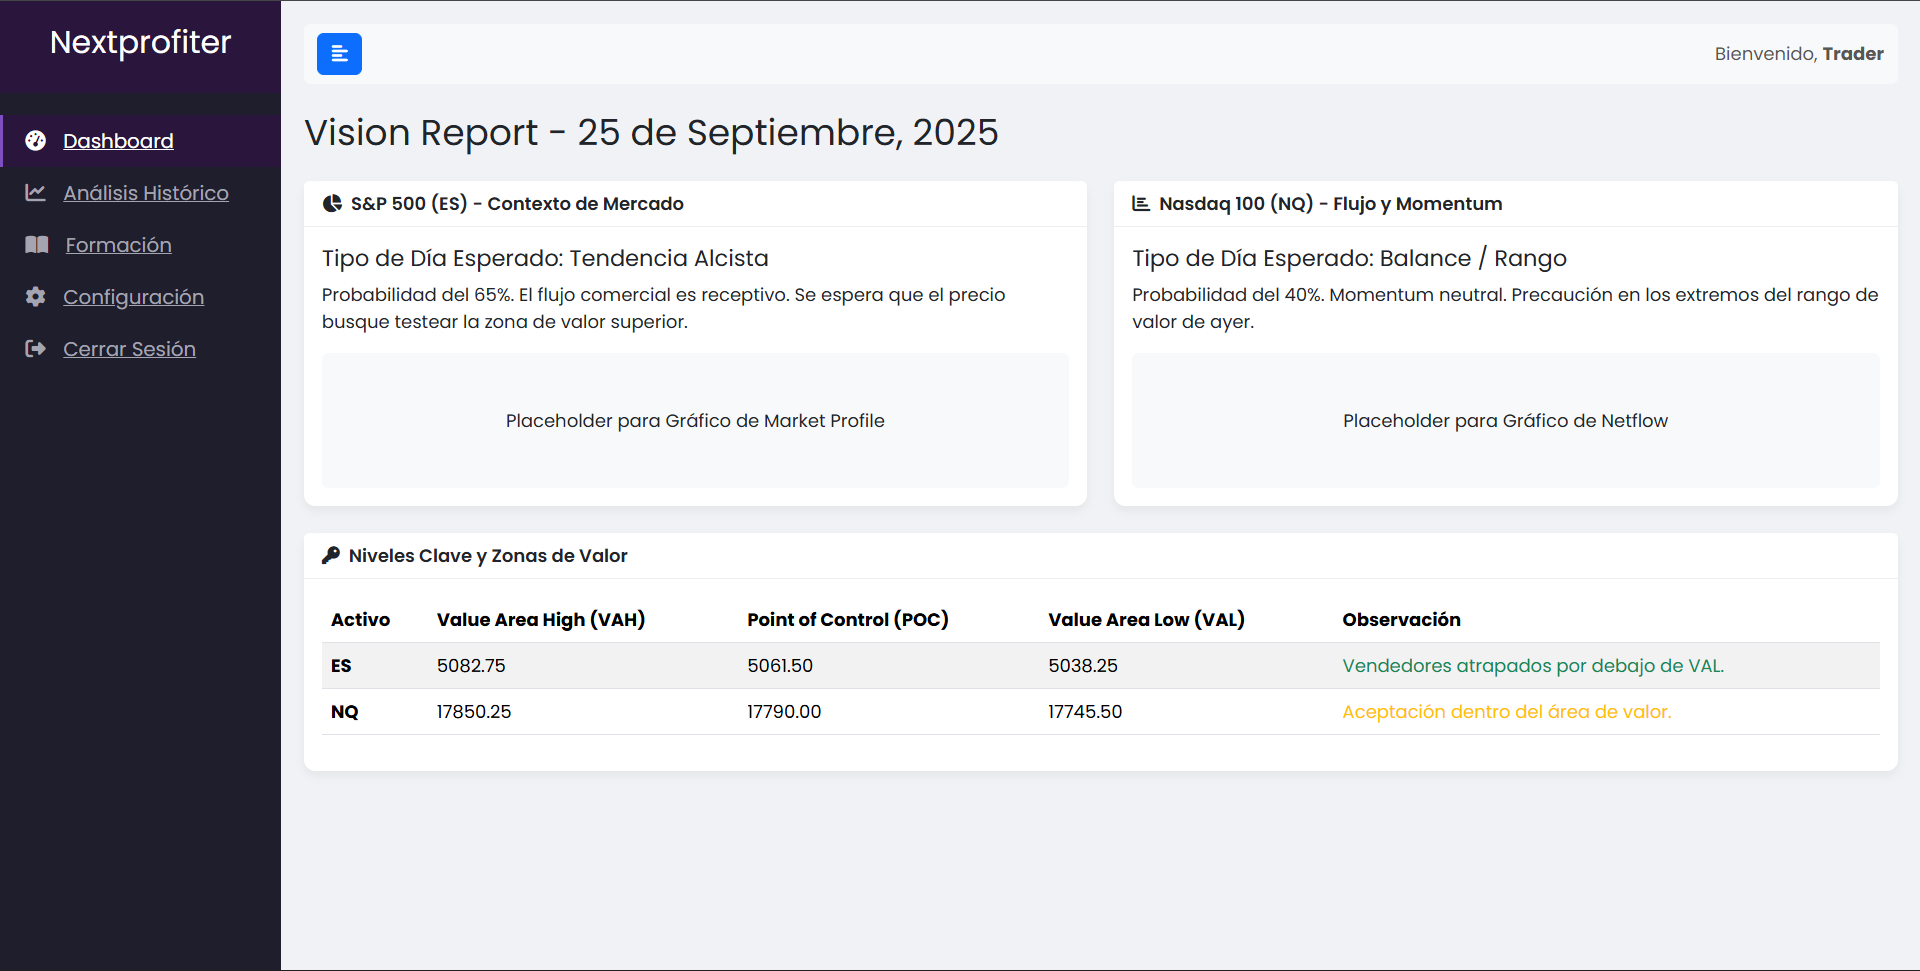This screenshot has height=971, width=1920.
Task: Open the Formación section
Action: pos(117,245)
